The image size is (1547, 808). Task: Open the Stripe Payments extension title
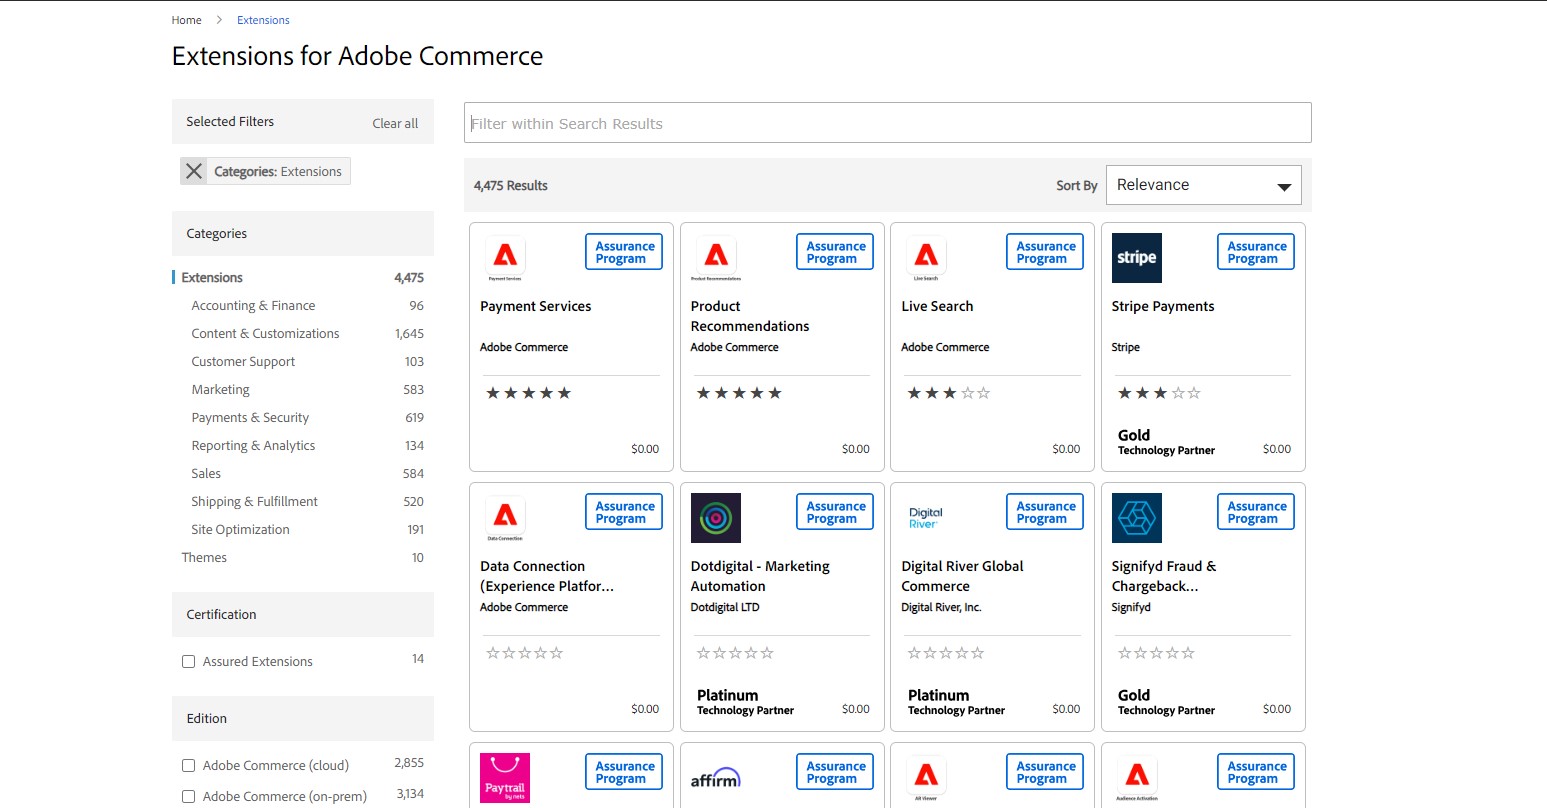point(1163,306)
